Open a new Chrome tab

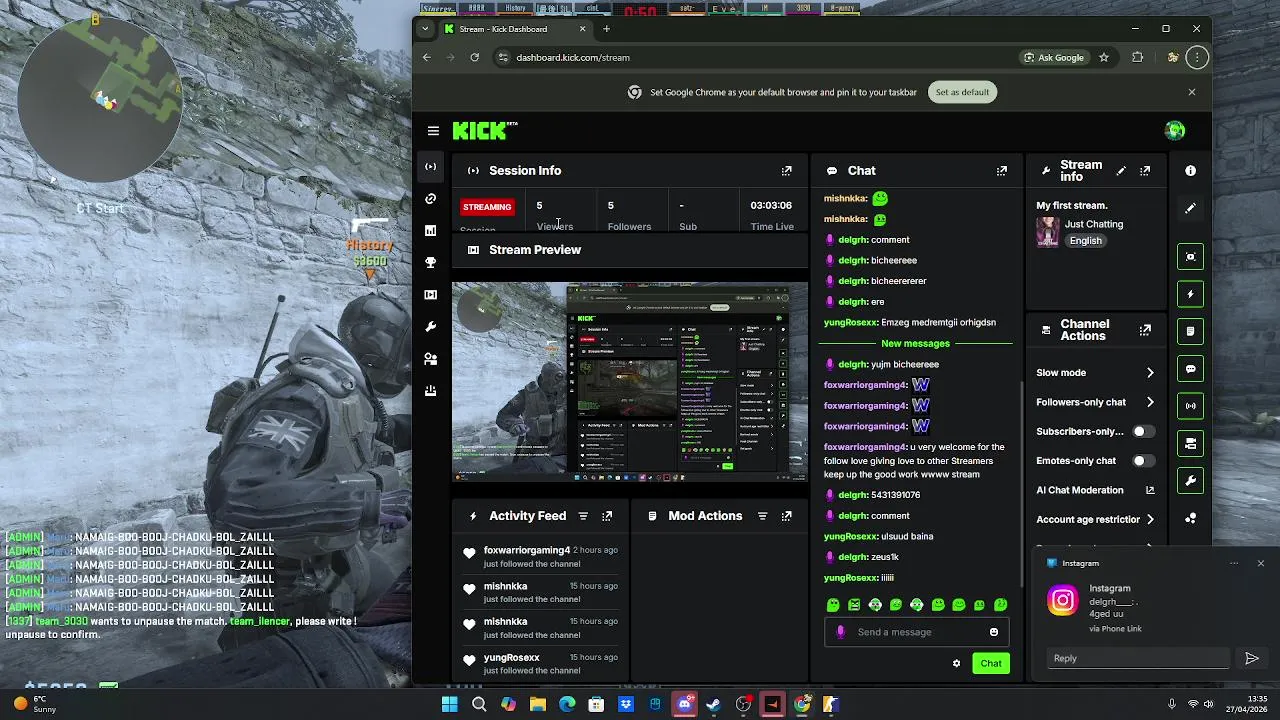[x=606, y=29]
